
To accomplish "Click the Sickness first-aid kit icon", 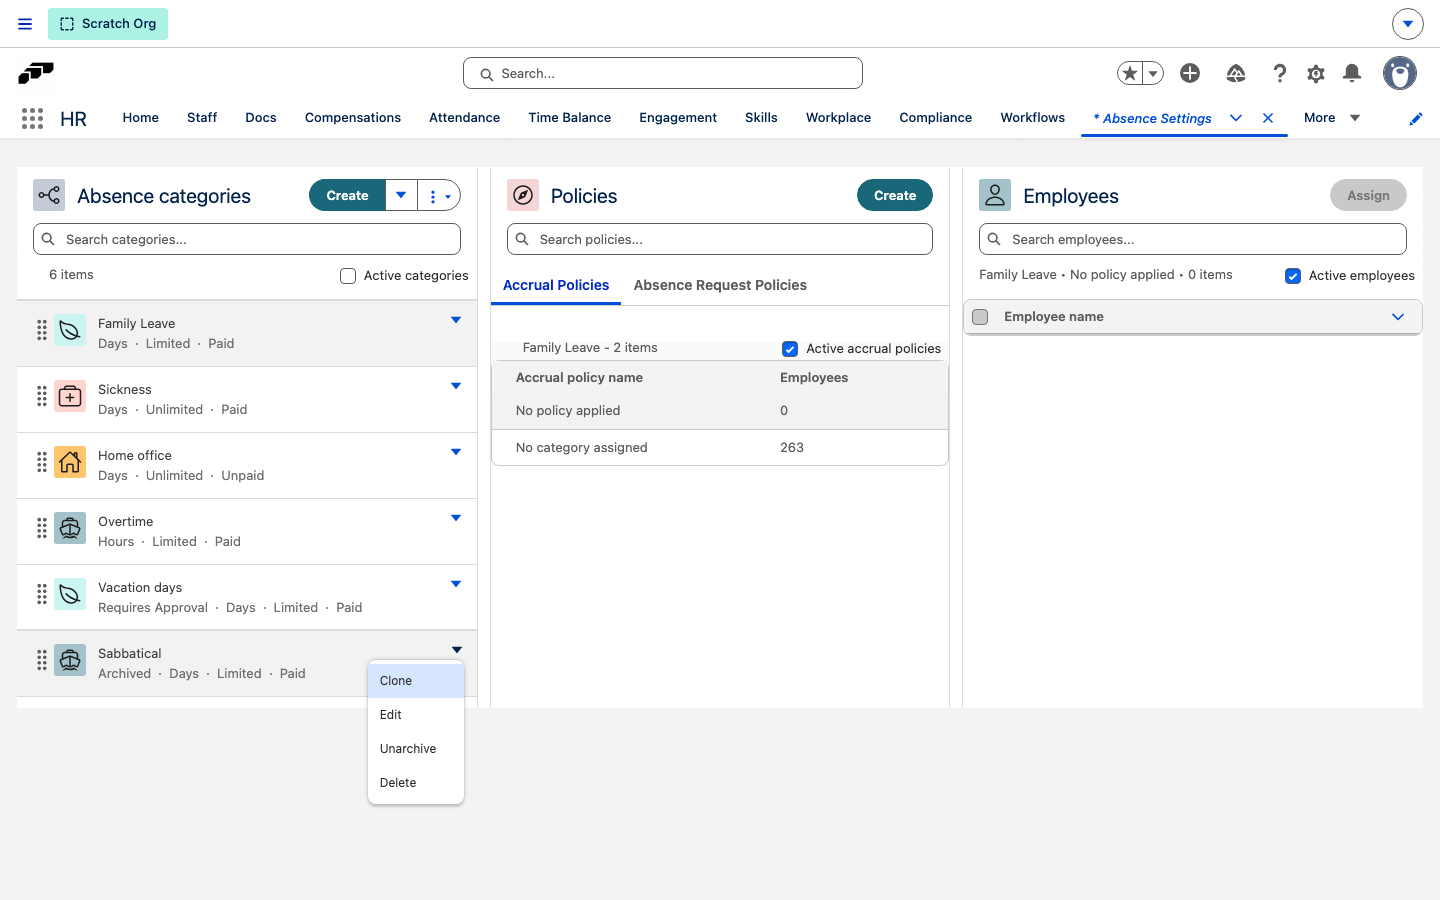I will tap(70, 397).
